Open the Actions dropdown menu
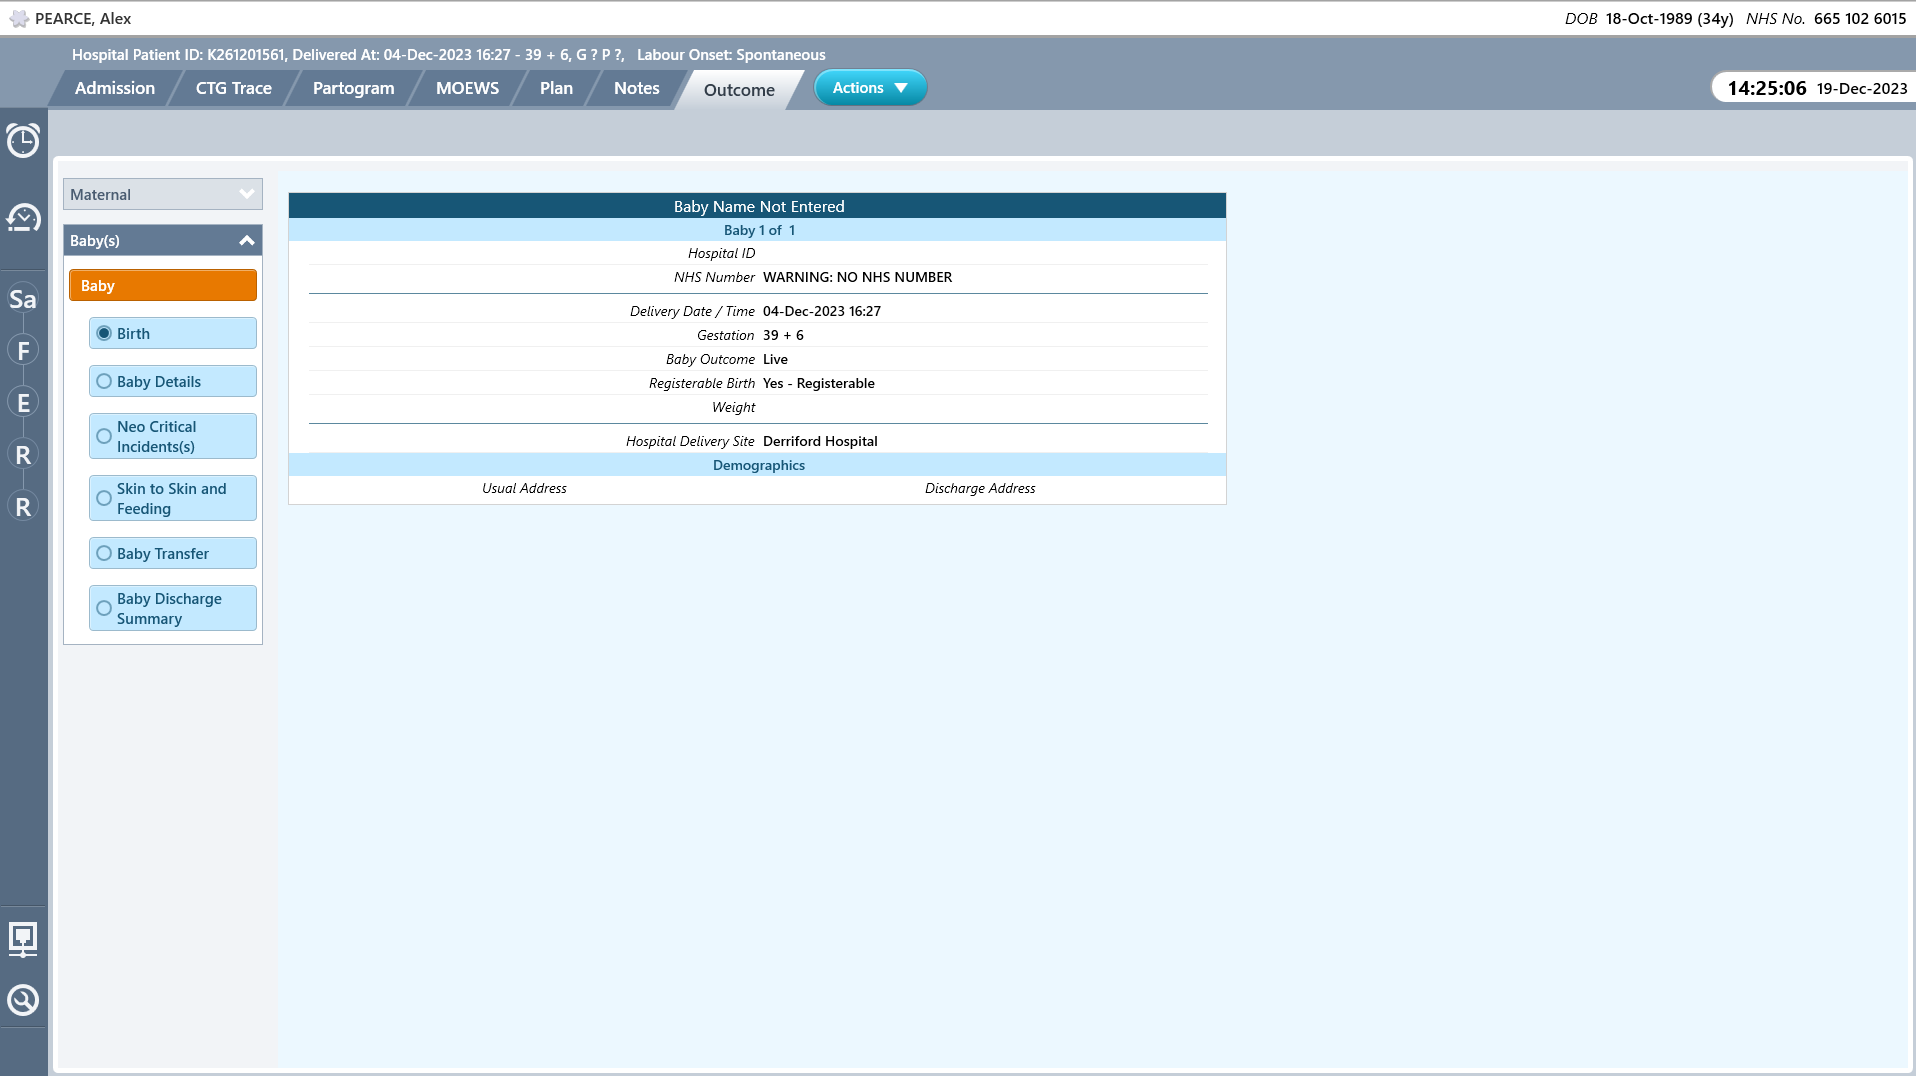The height and width of the screenshot is (1076, 1916). 870,88
